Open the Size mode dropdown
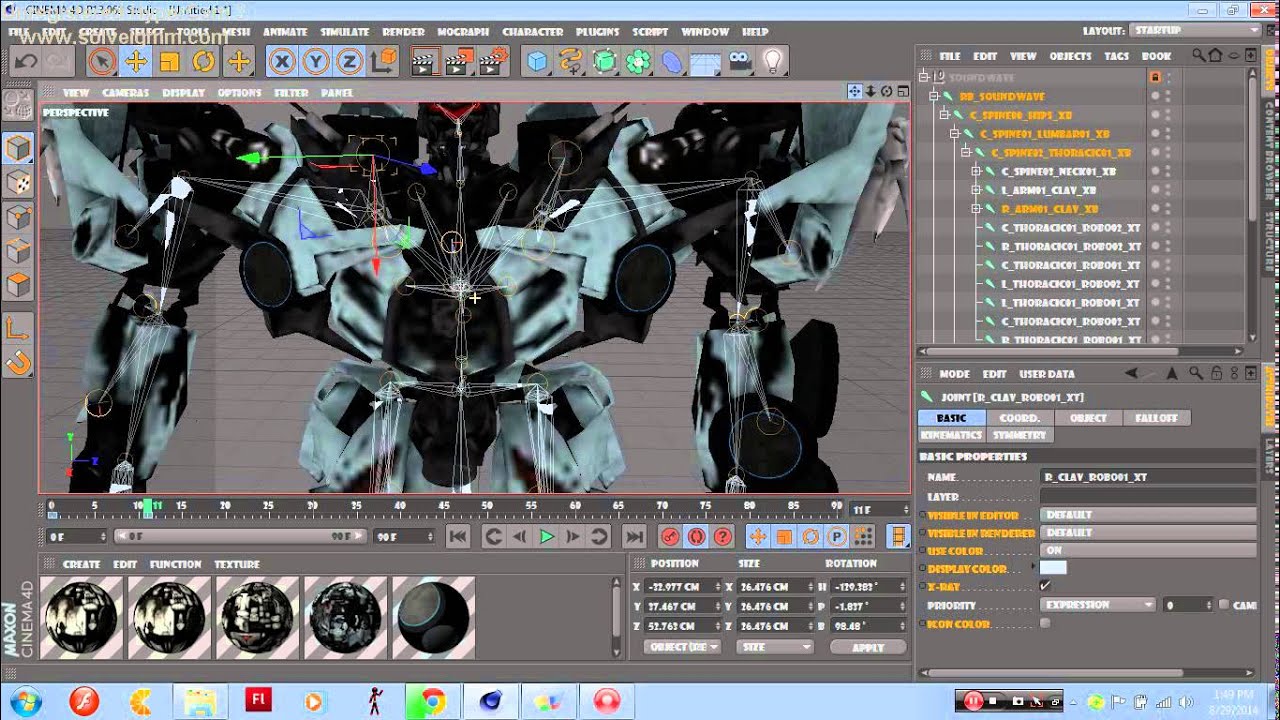 (777, 647)
